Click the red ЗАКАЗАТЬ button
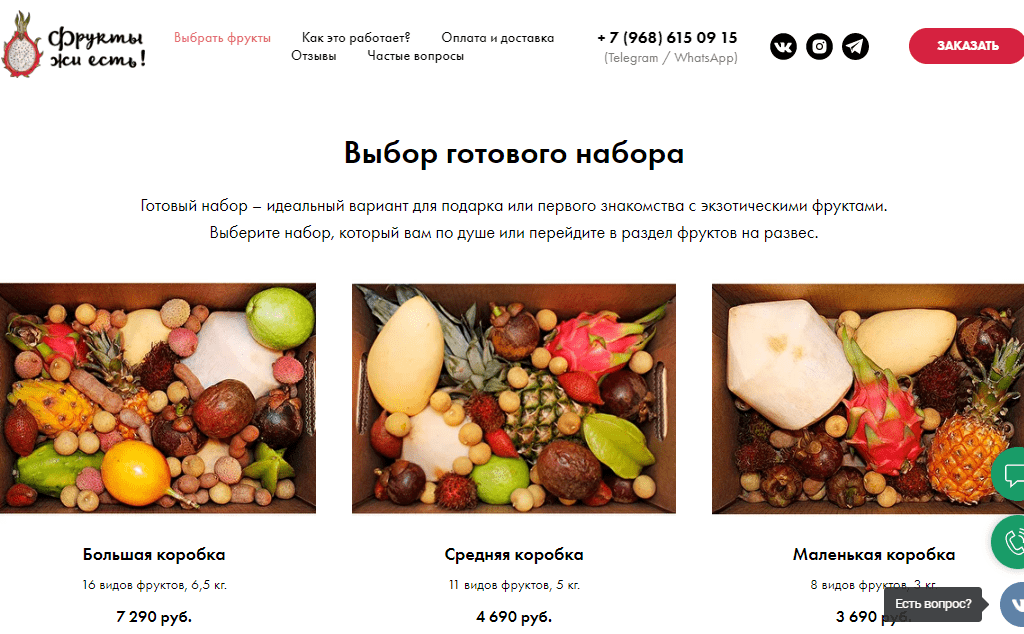The image size is (1024, 634). (967, 46)
